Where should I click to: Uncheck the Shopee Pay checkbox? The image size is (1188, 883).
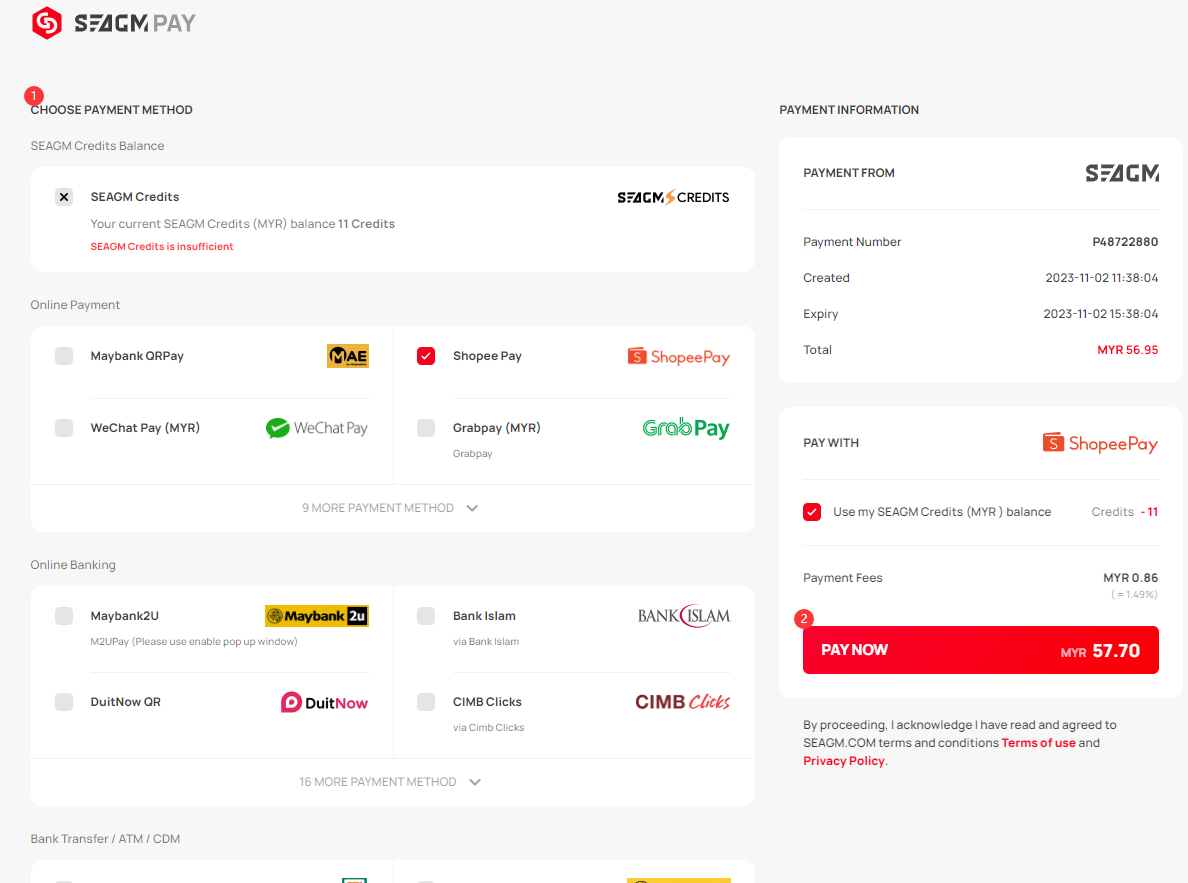427,356
